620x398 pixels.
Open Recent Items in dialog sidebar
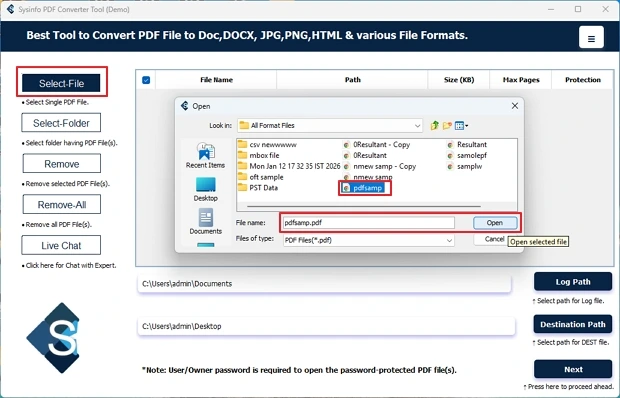pos(205,155)
